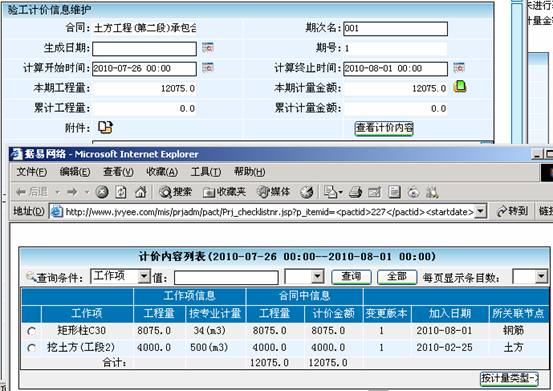Open the 工具(T) menu
This screenshot has width=553, height=391.
coord(206,172)
